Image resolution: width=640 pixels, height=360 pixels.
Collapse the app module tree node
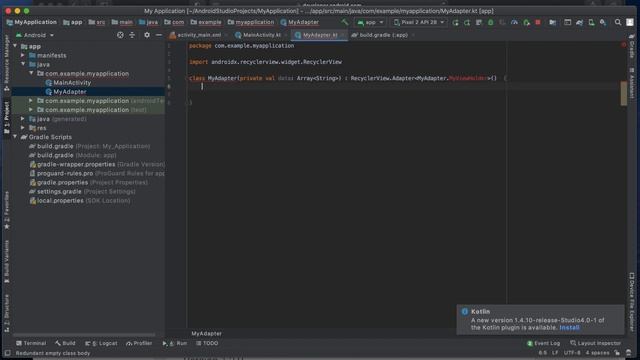tap(15, 46)
